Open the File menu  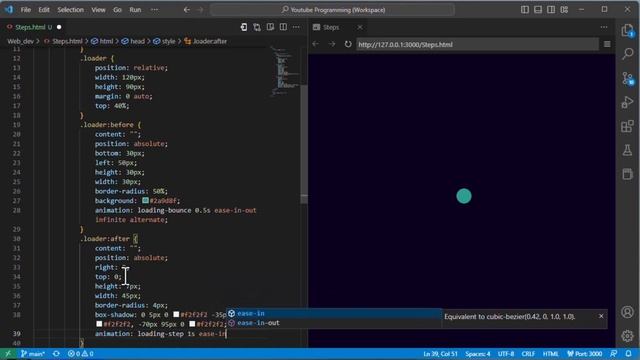click(x=26, y=10)
